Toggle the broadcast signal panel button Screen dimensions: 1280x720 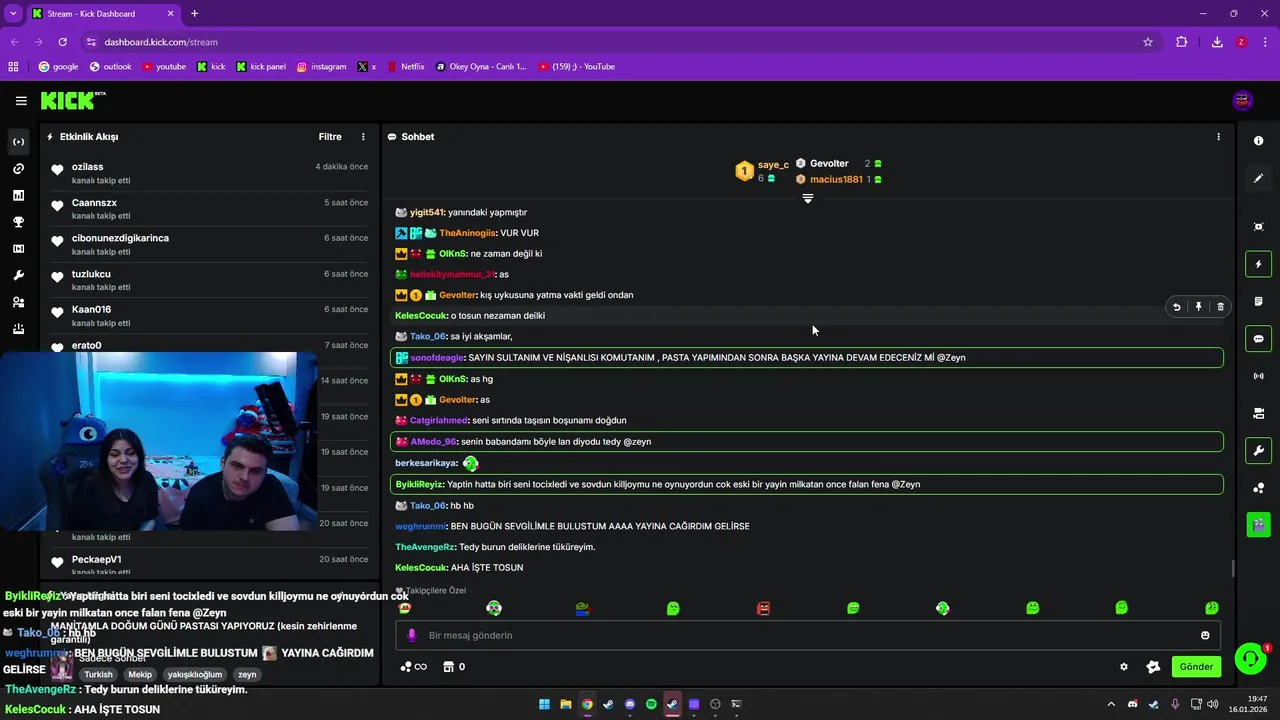(x=1258, y=376)
